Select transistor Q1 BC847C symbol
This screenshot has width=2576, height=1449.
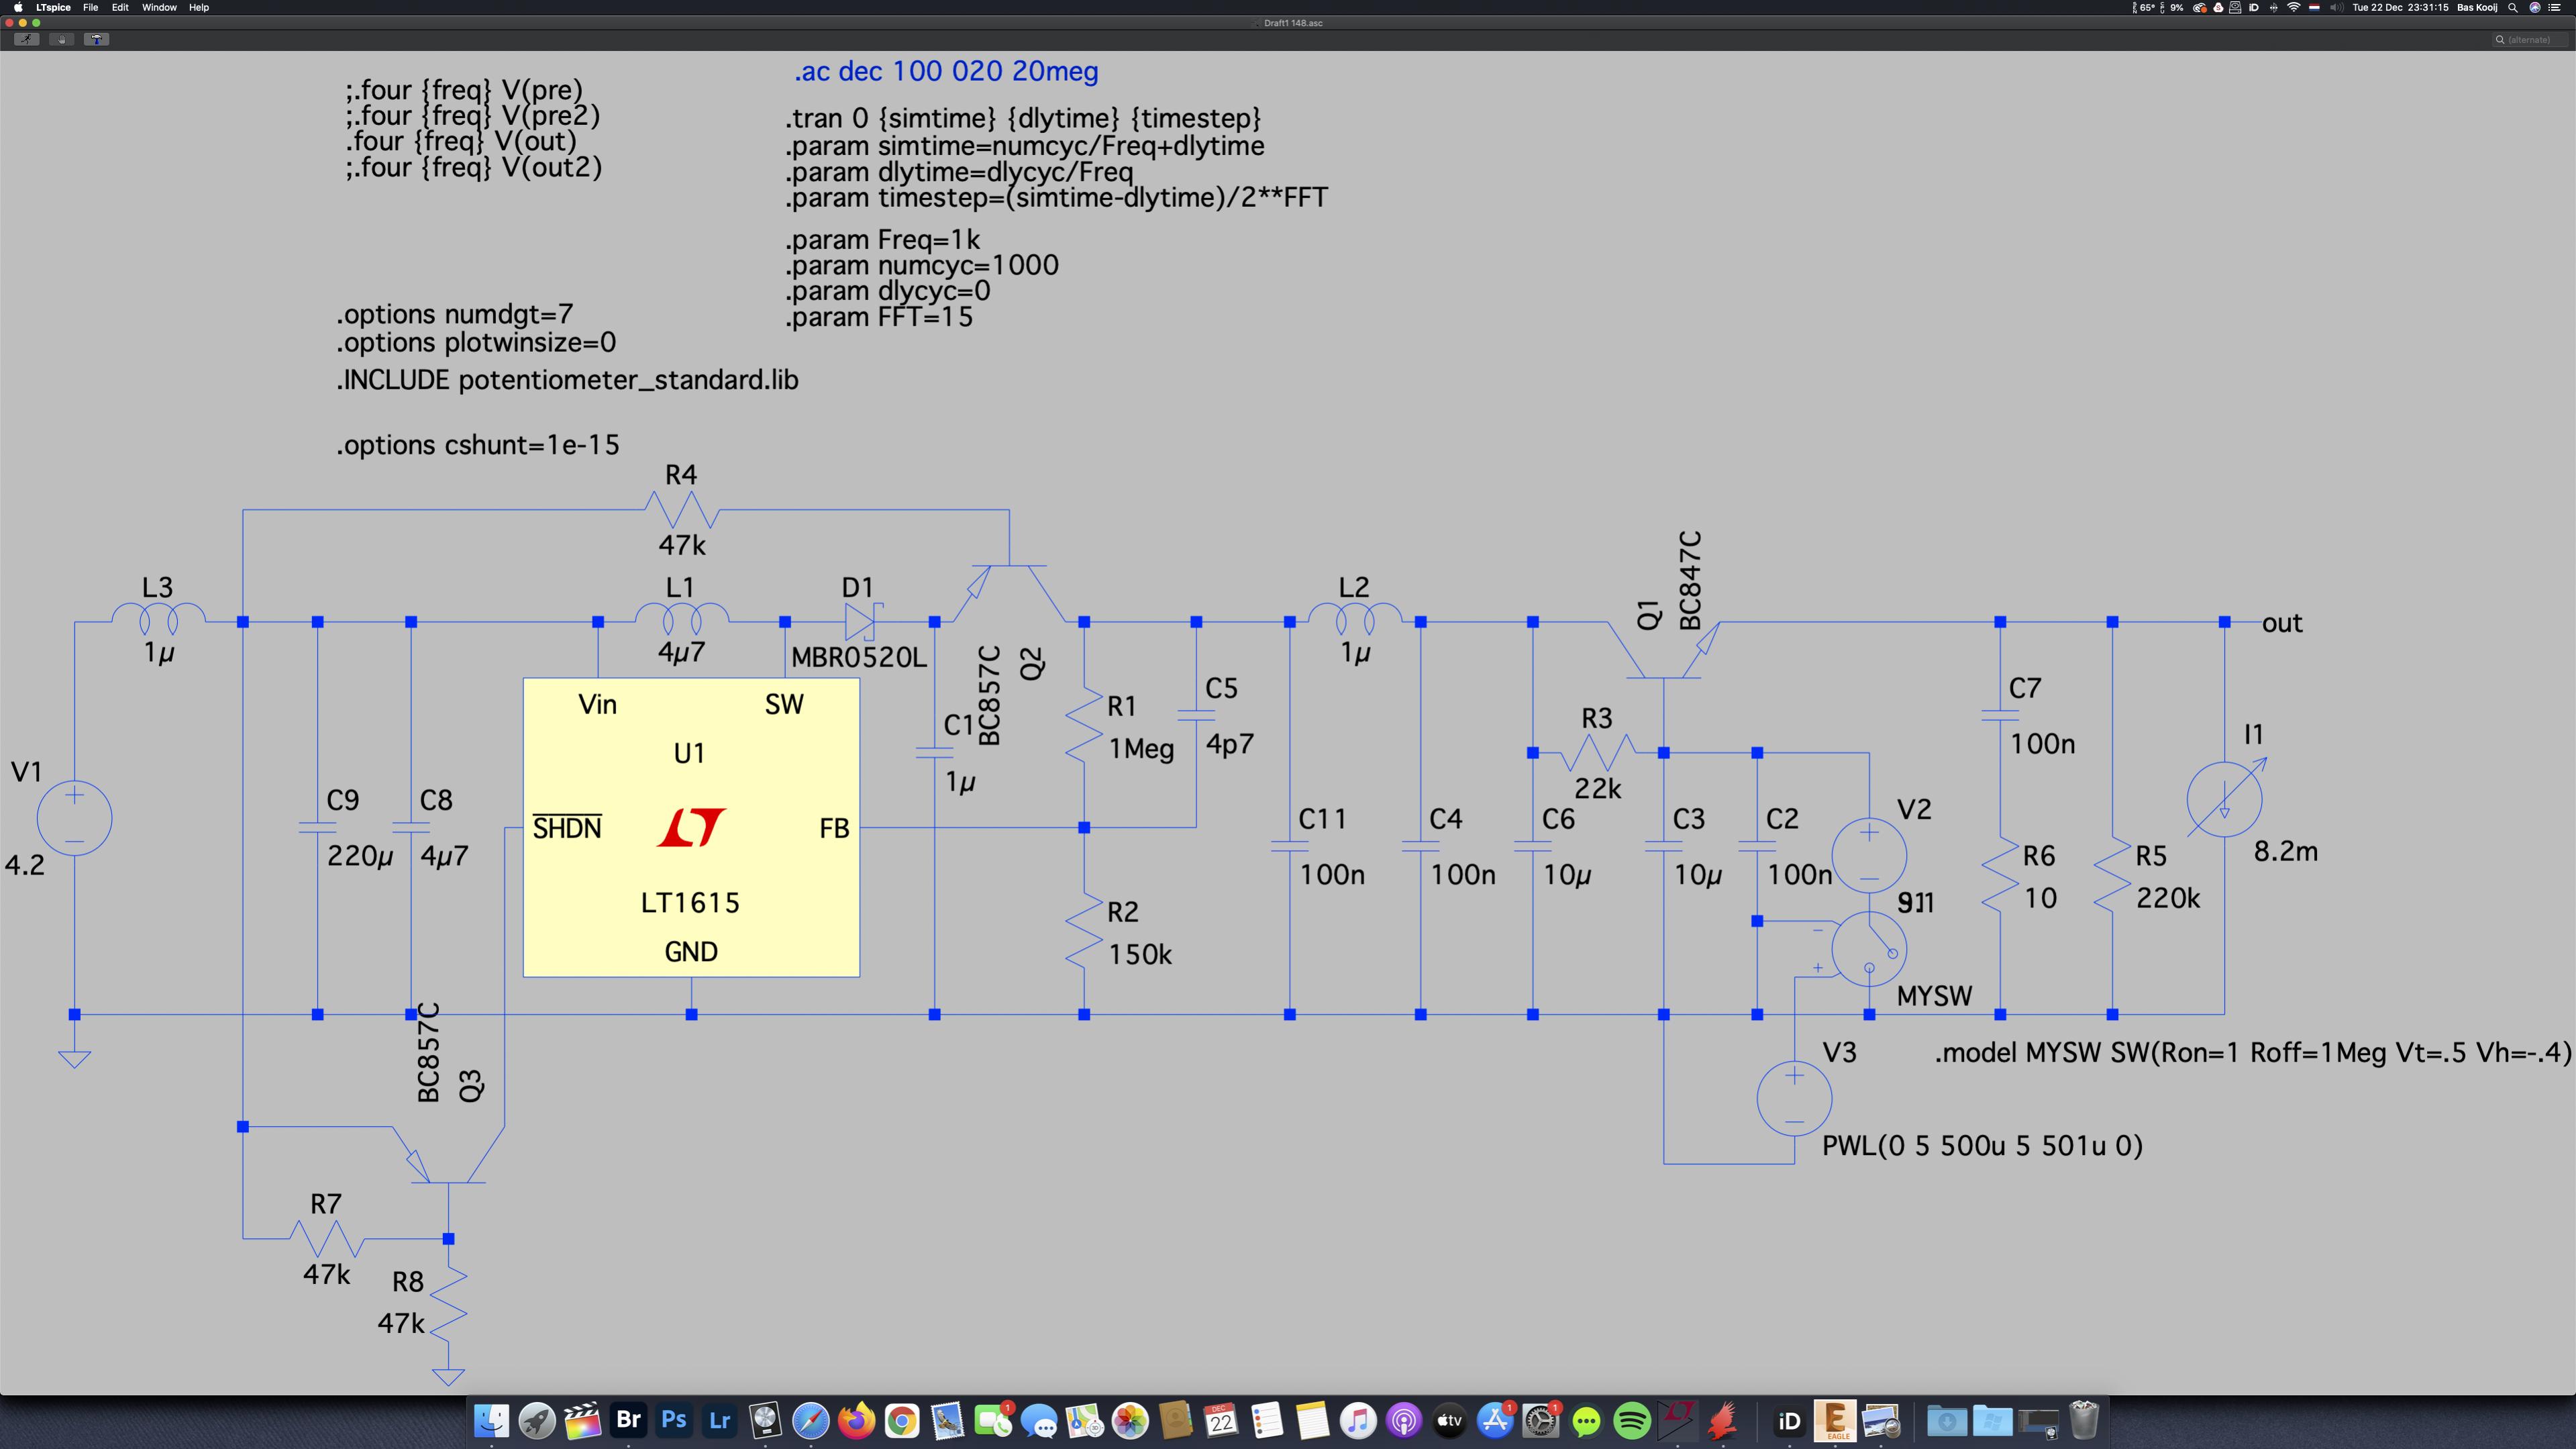[x=1664, y=650]
